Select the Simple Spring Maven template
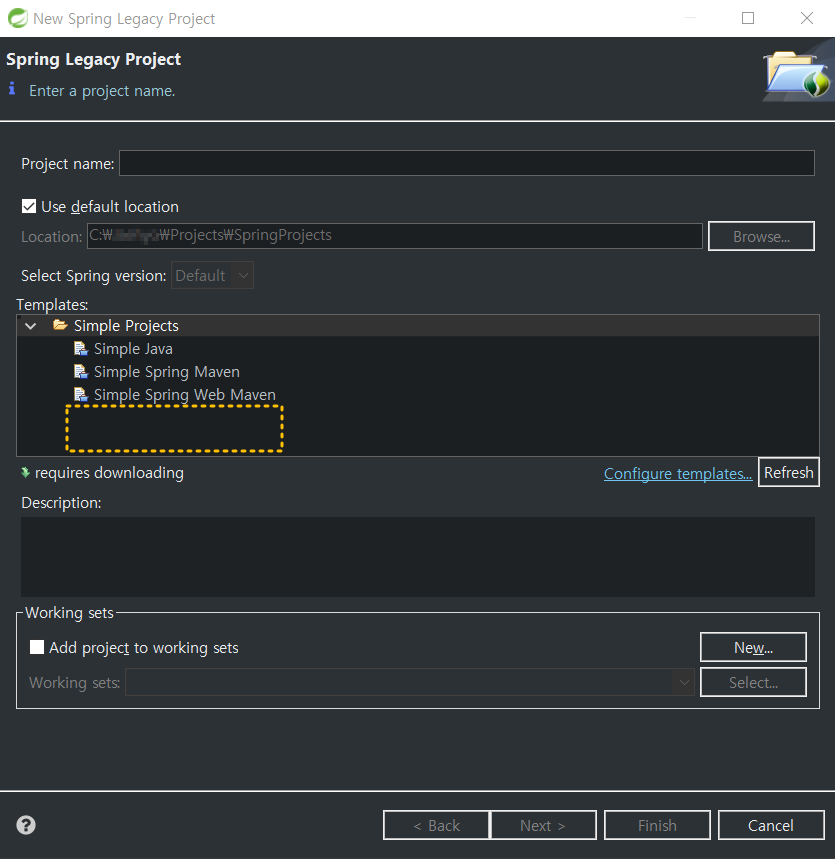 tap(167, 371)
